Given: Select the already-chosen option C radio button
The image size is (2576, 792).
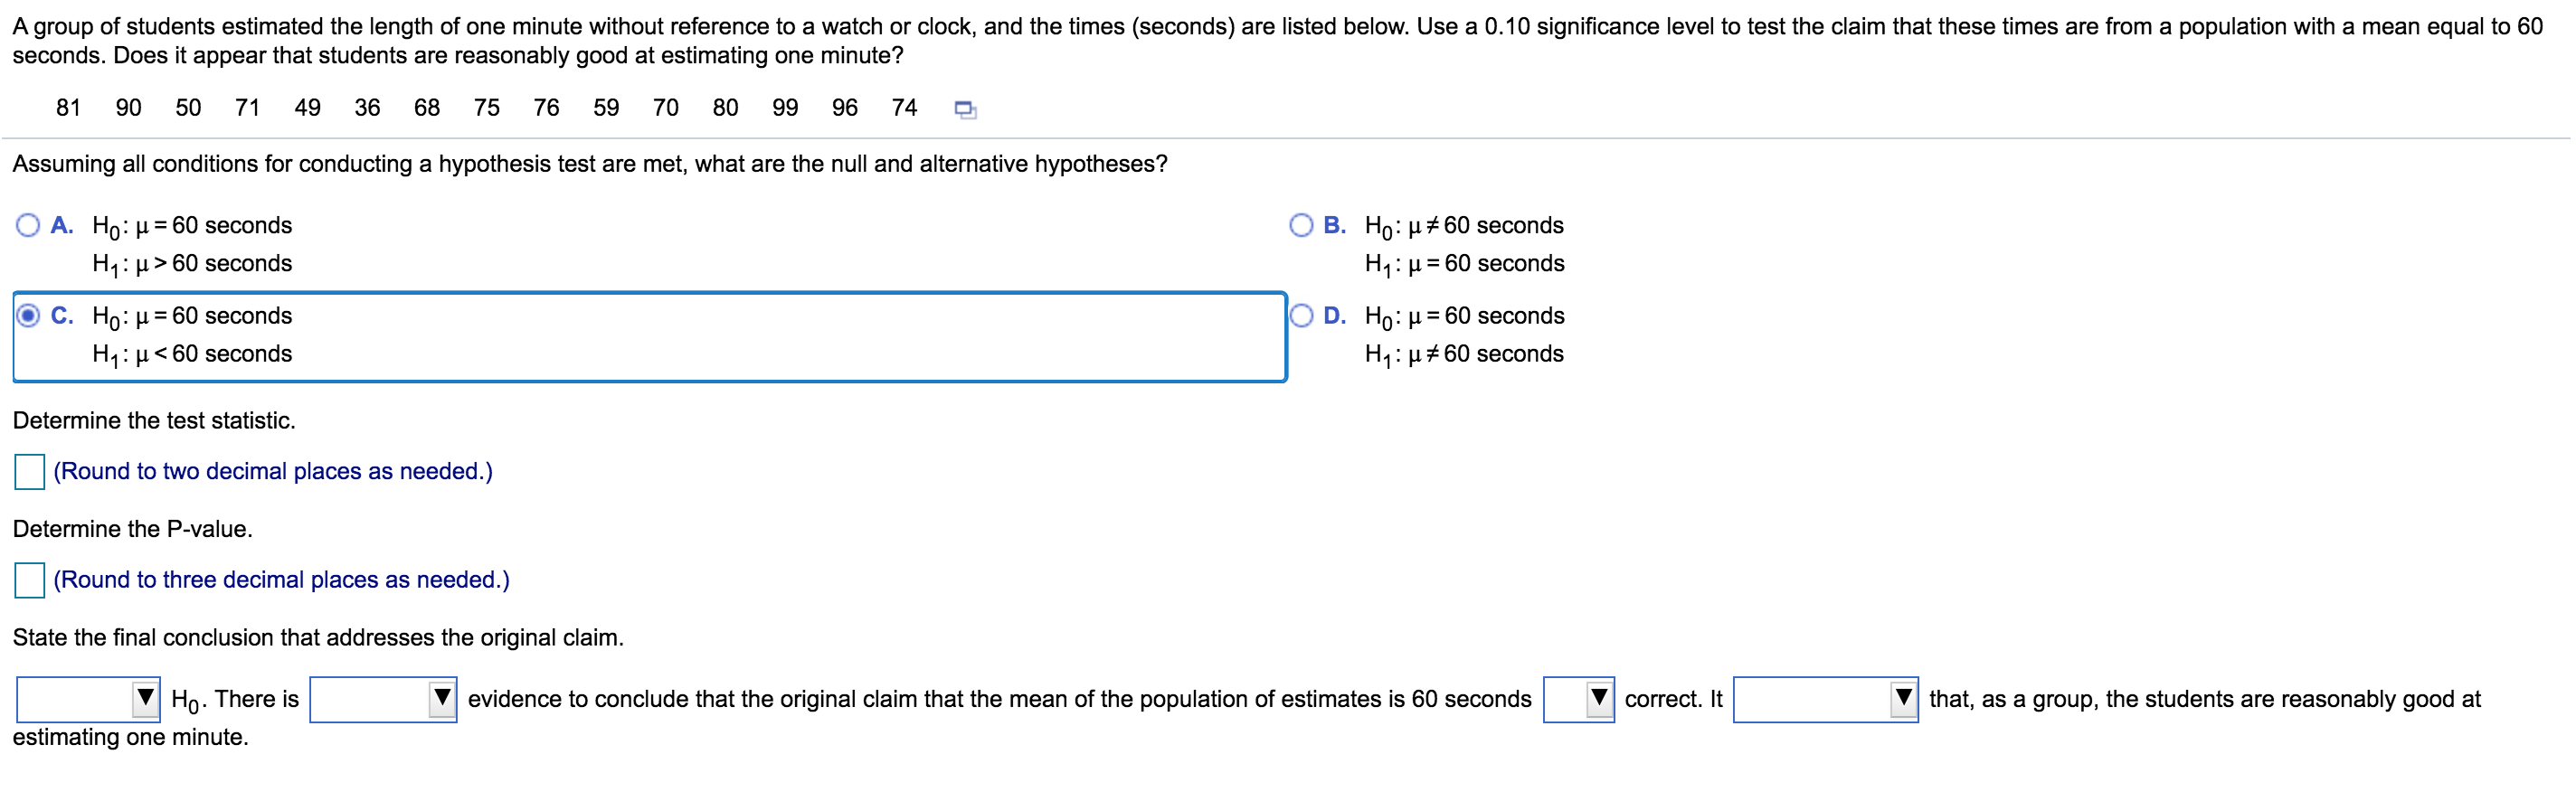Looking at the screenshot, I should [x=26, y=315].
